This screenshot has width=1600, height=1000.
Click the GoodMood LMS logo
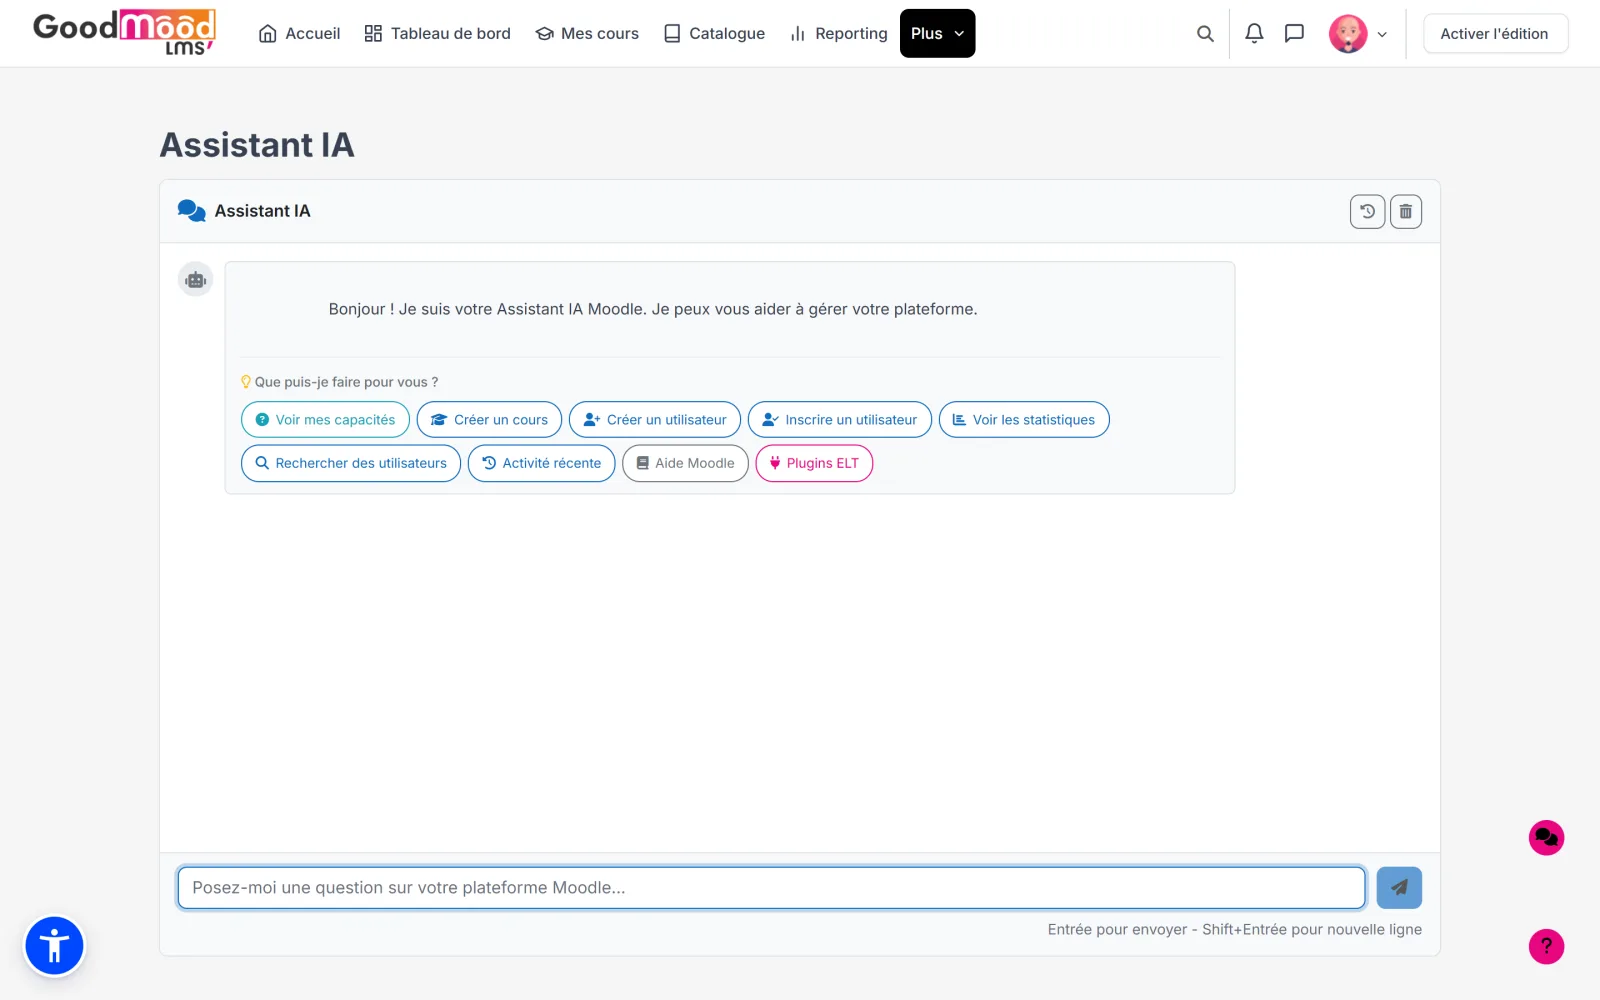click(124, 33)
